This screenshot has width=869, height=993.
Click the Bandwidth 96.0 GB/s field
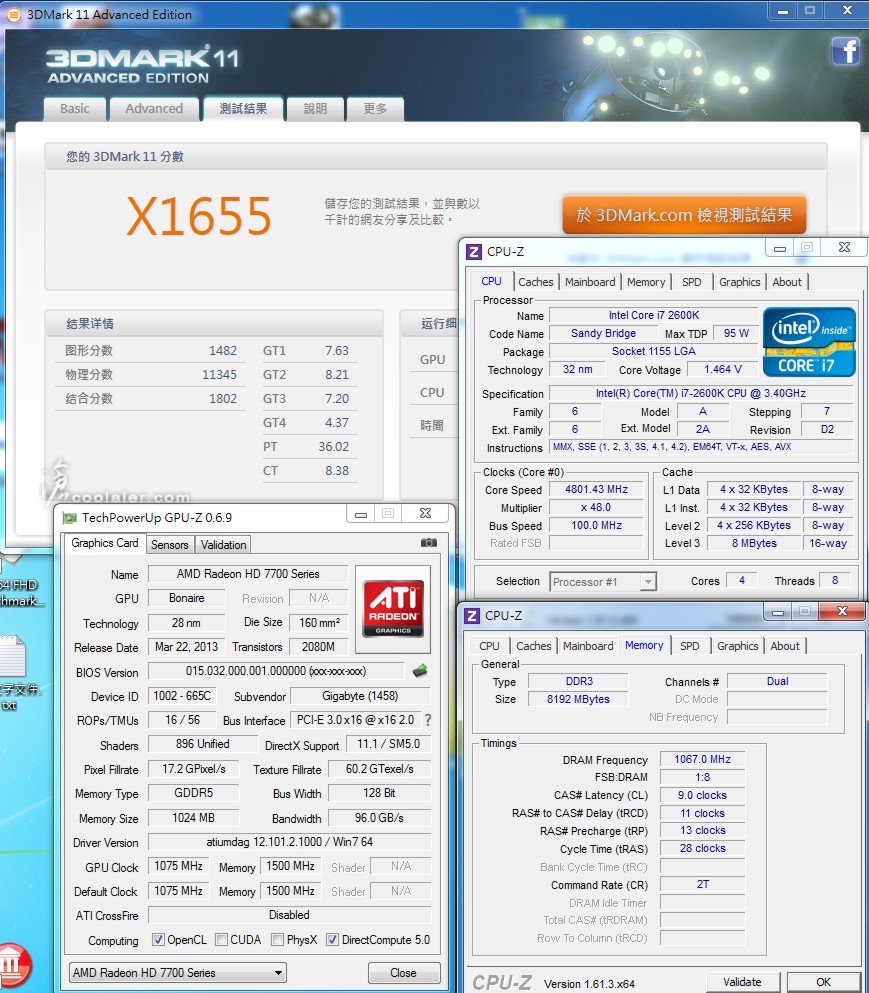point(379,818)
